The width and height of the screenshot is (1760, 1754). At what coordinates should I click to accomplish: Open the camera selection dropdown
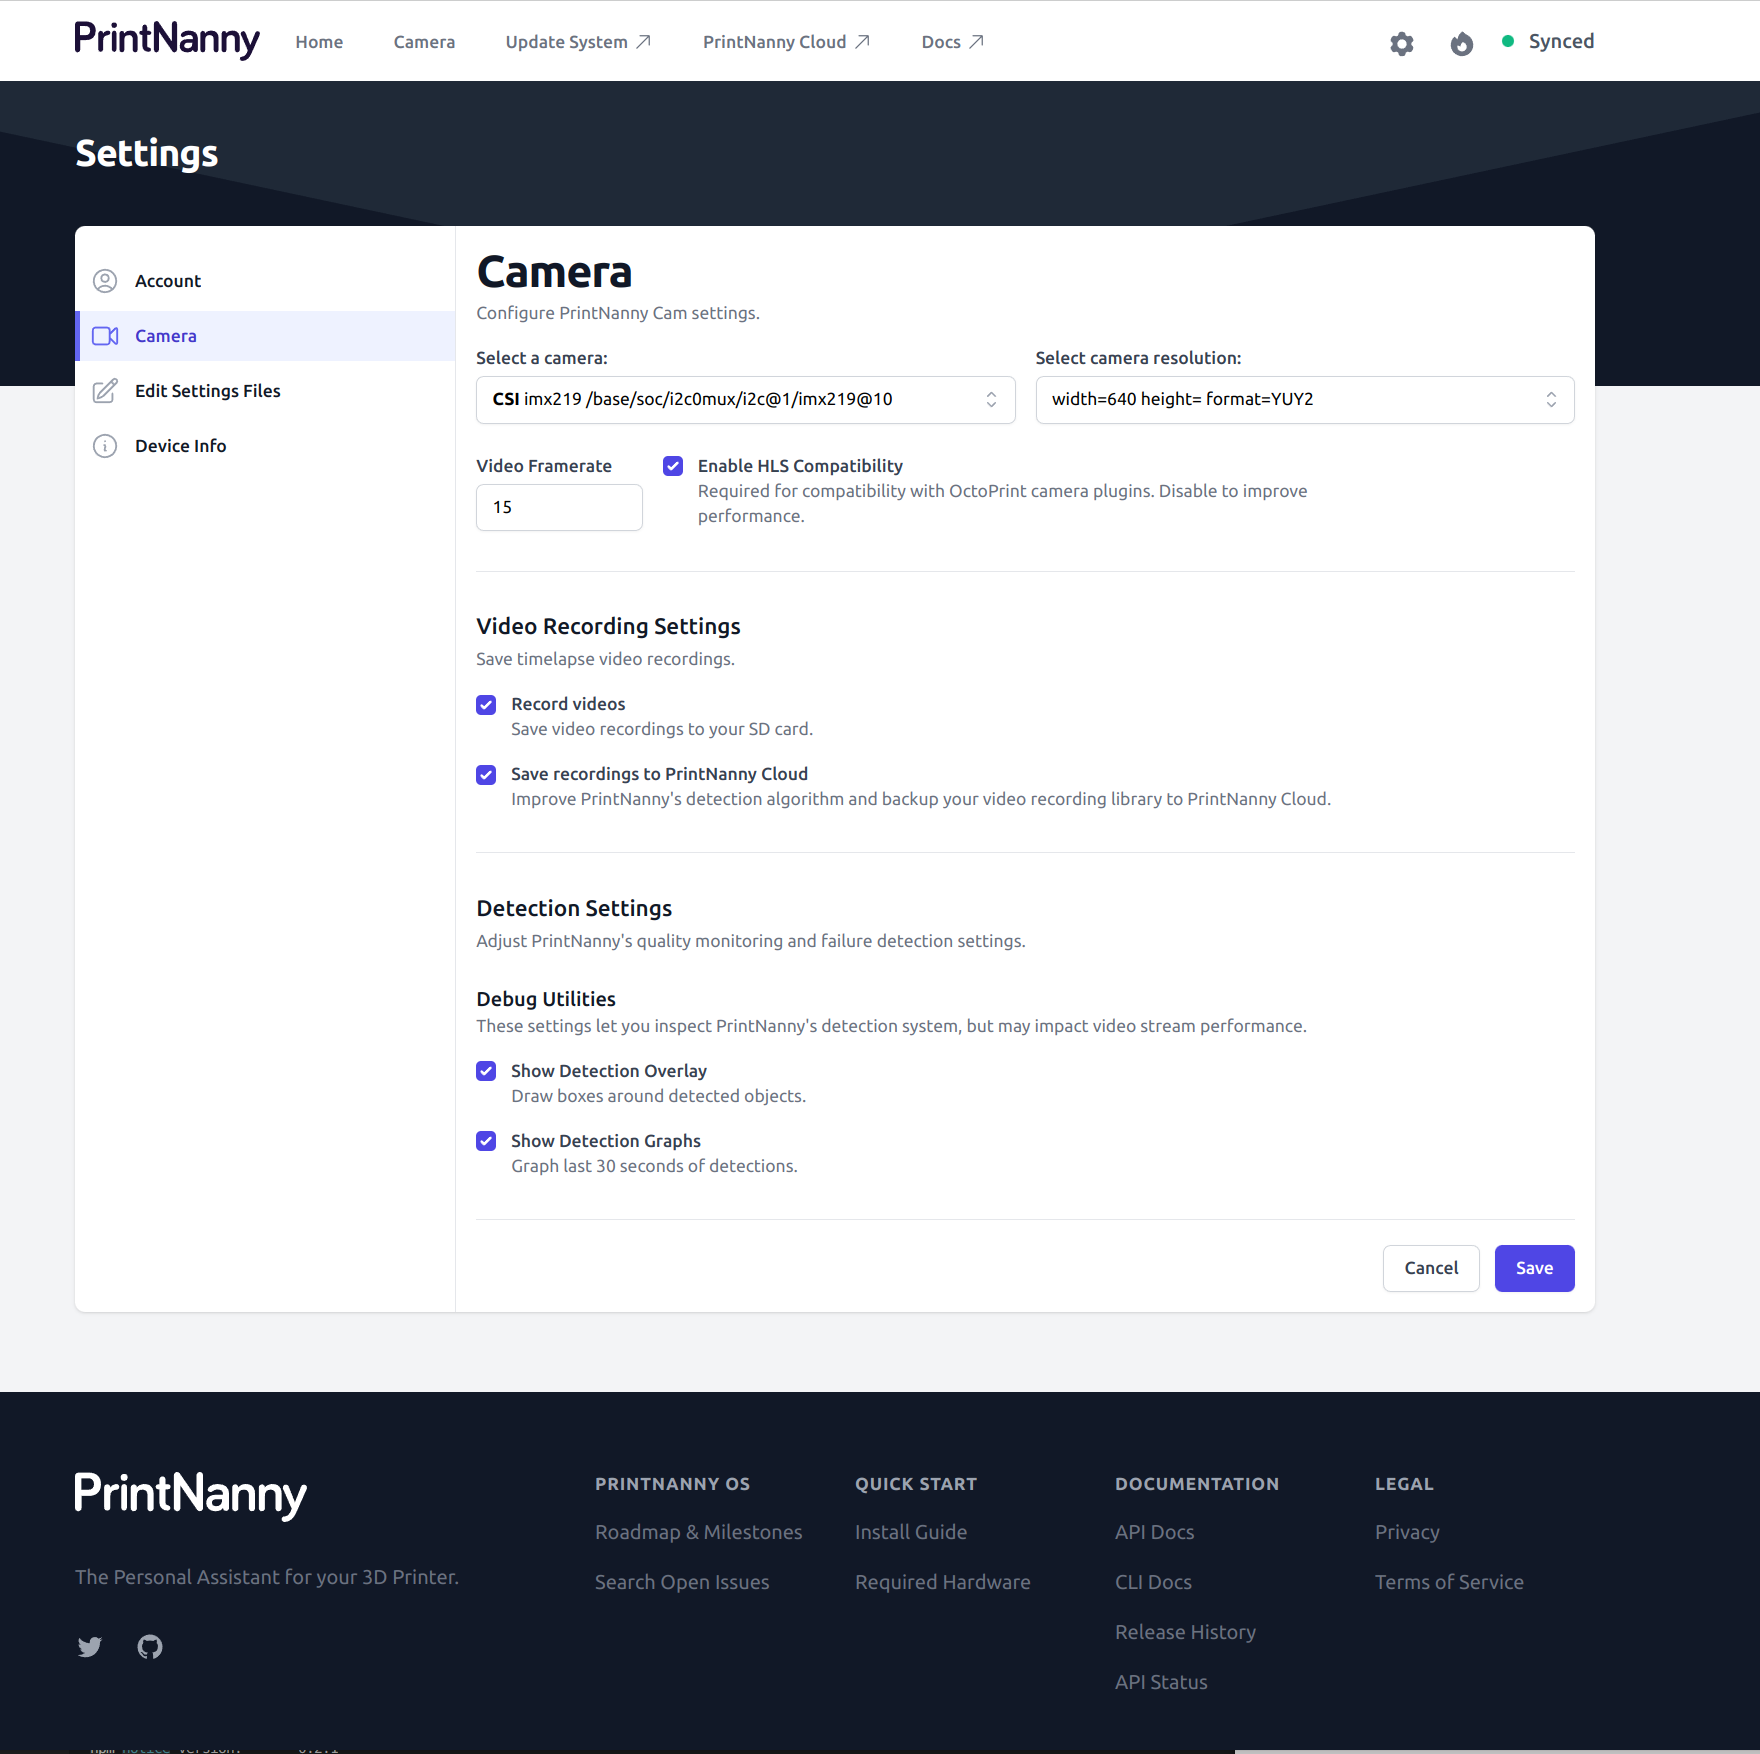[x=745, y=399]
